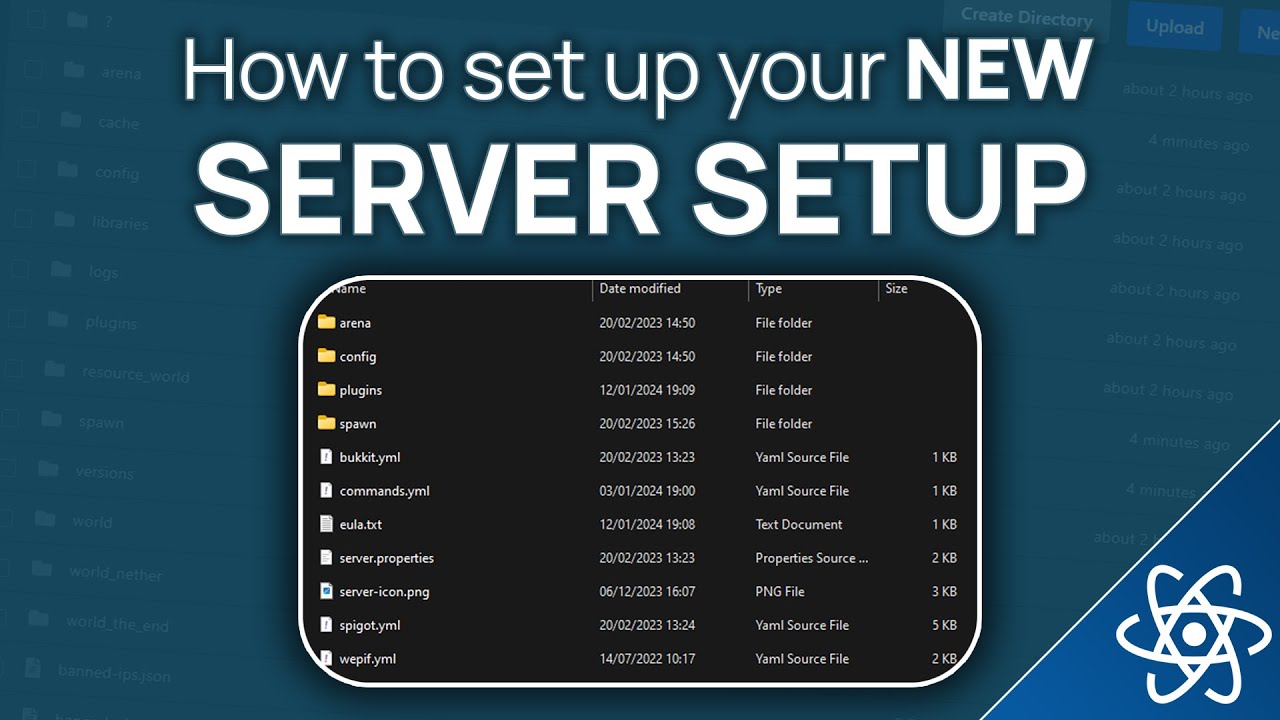Click the date 20/02/2023 15:26 in the spawn row
This screenshot has height=720, width=1280.
[x=647, y=424]
